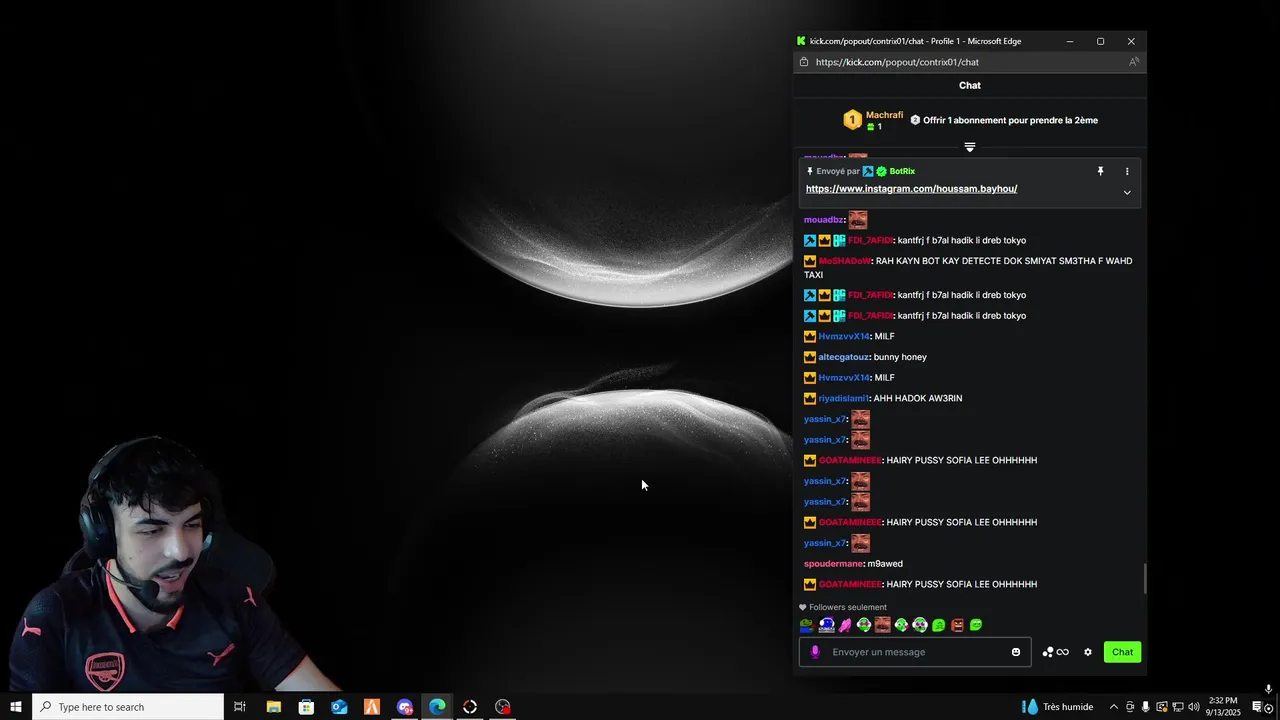Open the OBS taskbar icon with red dot
Image resolution: width=1280 pixels, height=720 pixels.
pyautogui.click(x=503, y=707)
